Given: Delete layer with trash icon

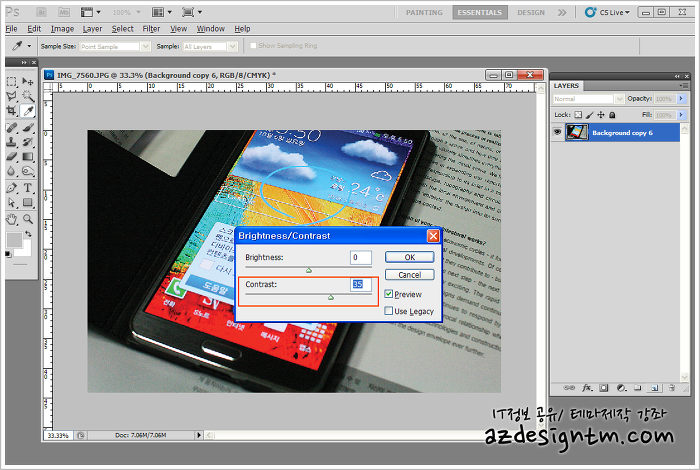Looking at the screenshot, I should (x=672, y=387).
